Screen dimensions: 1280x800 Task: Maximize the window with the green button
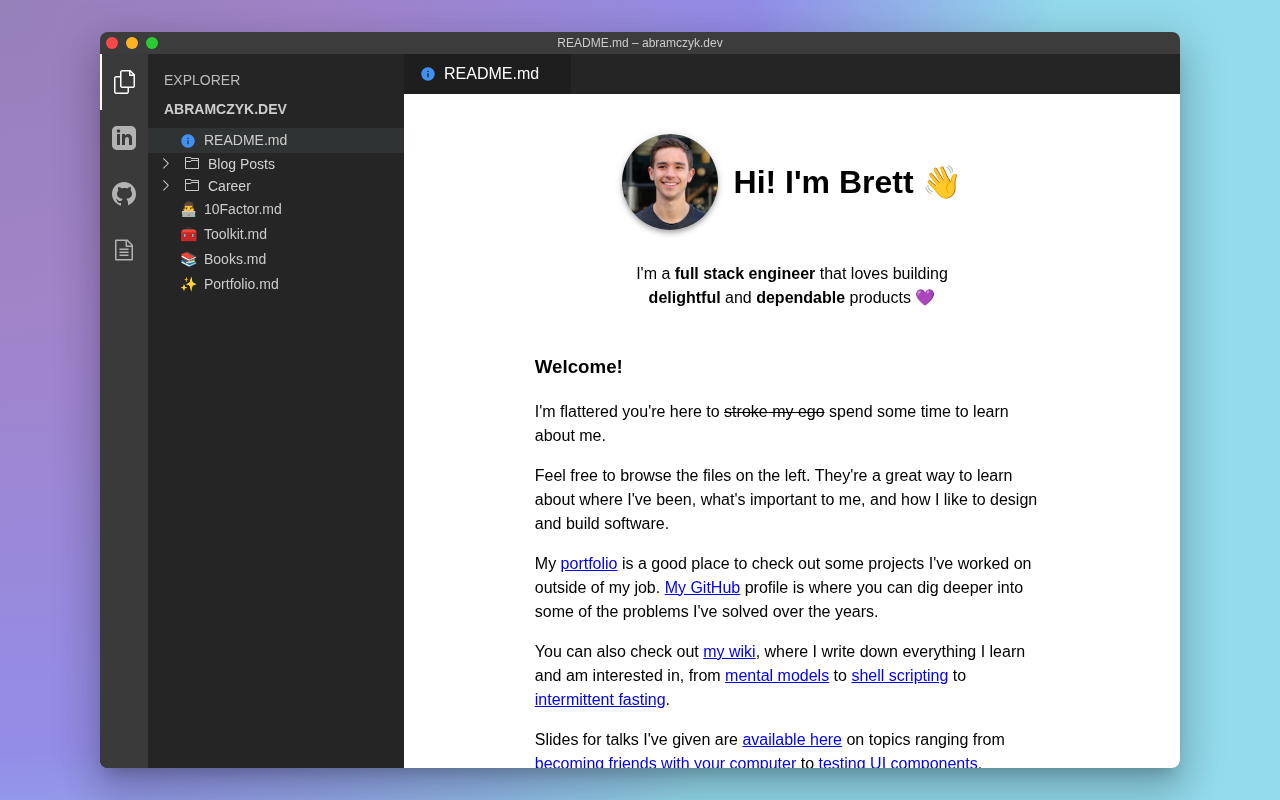coord(152,43)
